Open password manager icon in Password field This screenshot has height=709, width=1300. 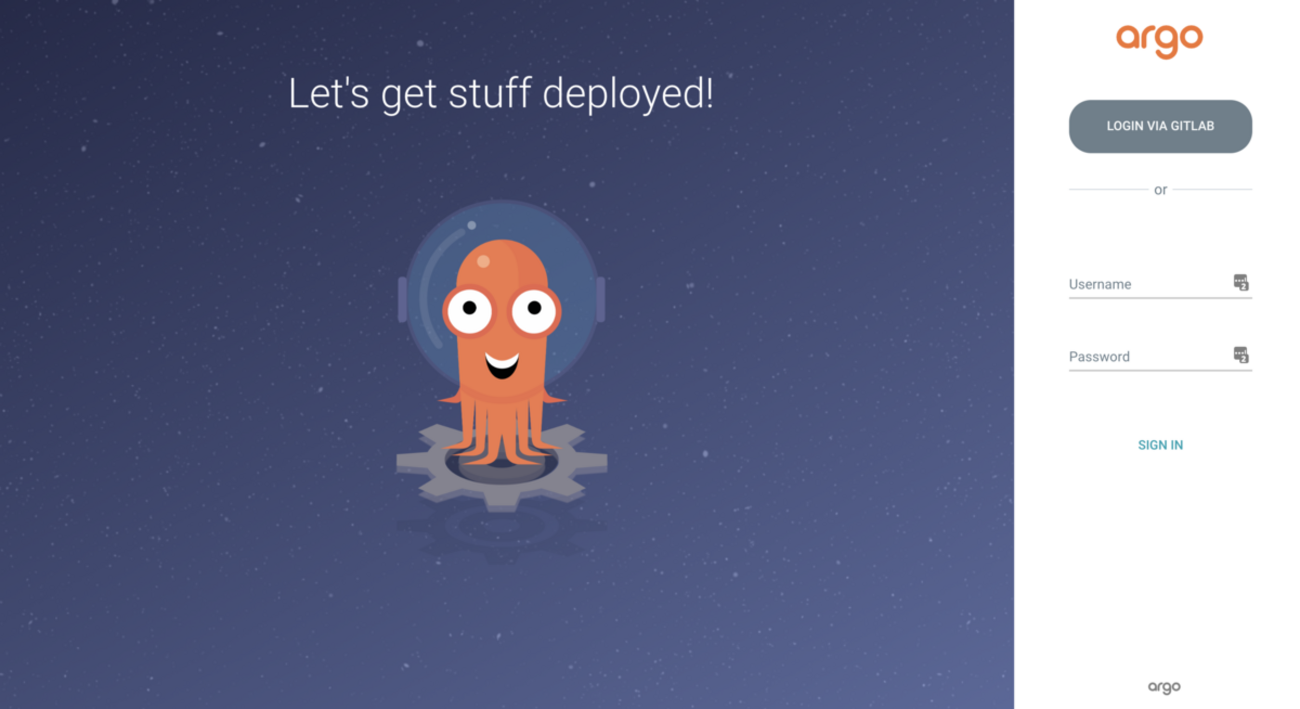[x=1241, y=355]
